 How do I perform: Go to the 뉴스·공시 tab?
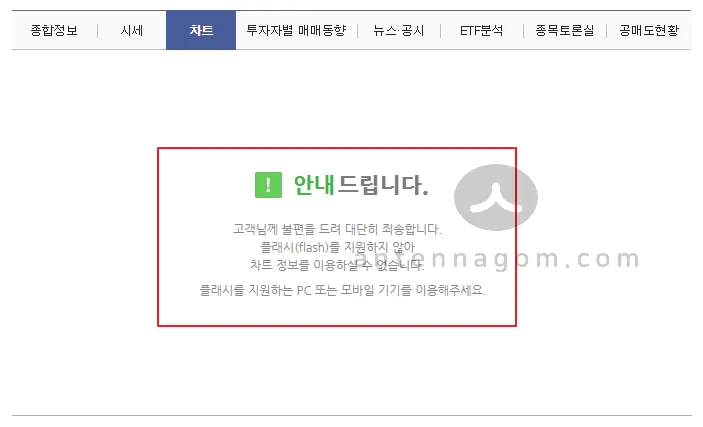[x=399, y=30]
